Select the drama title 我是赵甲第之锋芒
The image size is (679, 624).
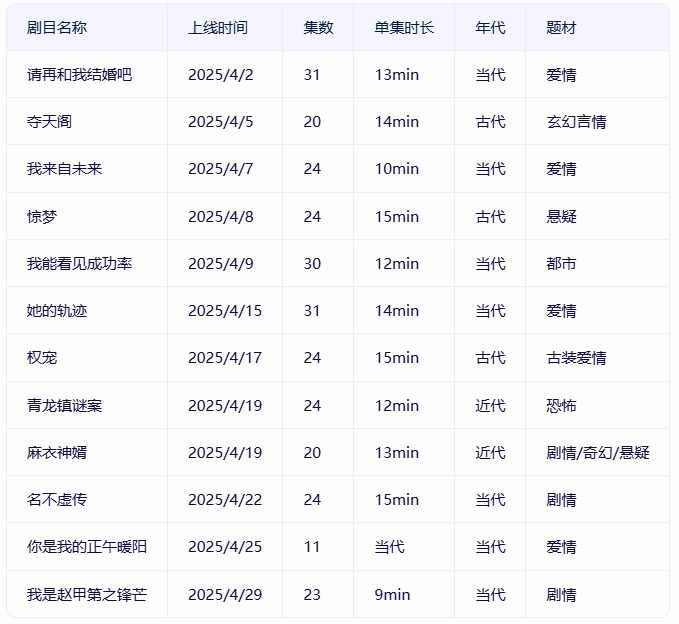coord(87,594)
